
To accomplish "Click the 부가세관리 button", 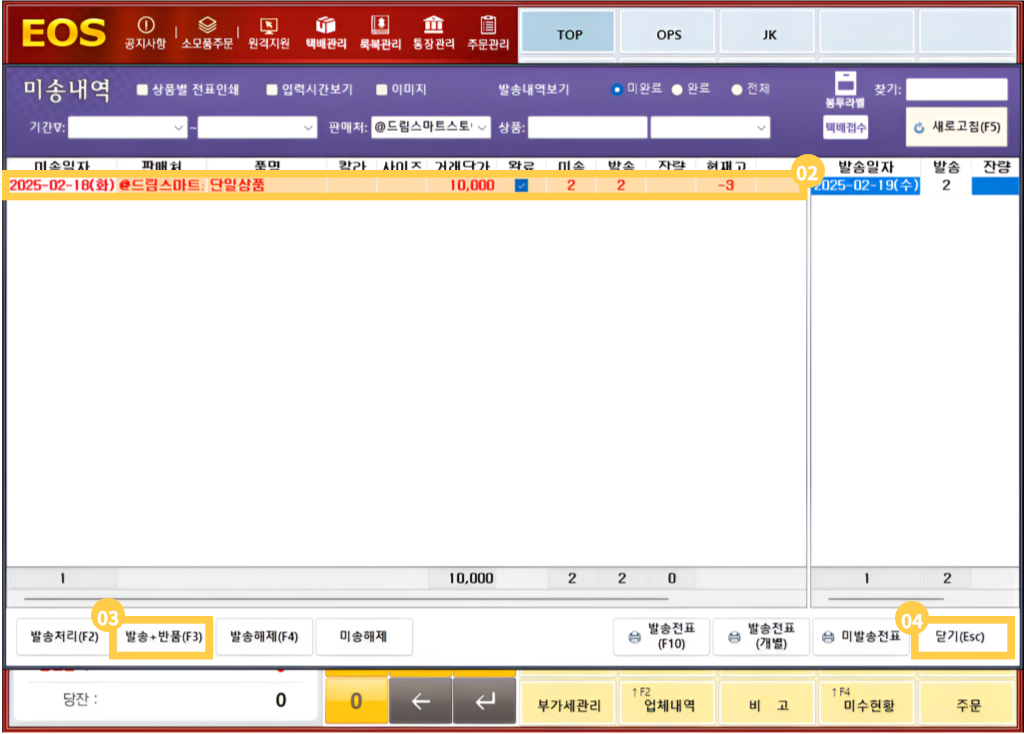I will (569, 703).
